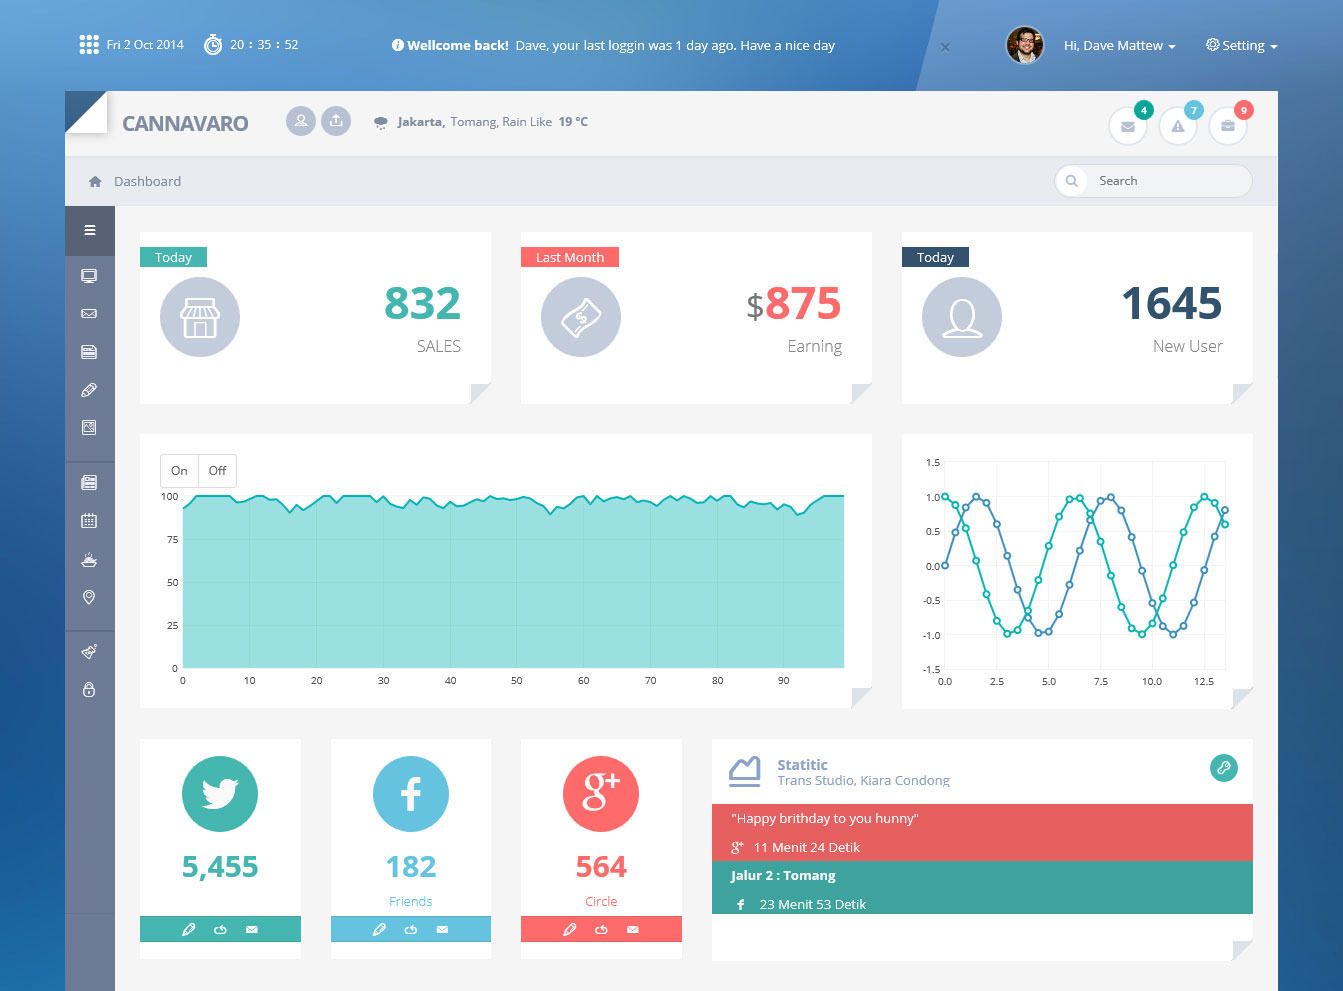Open the calendar icon in the sidebar
This screenshot has height=991, width=1343.
[x=89, y=520]
